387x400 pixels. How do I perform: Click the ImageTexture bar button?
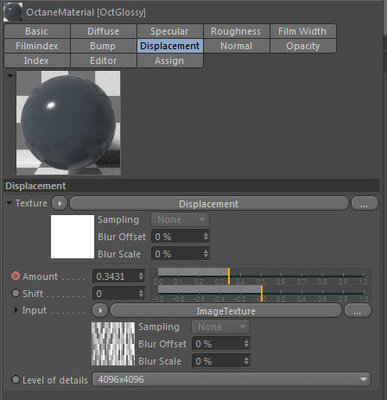click(226, 311)
